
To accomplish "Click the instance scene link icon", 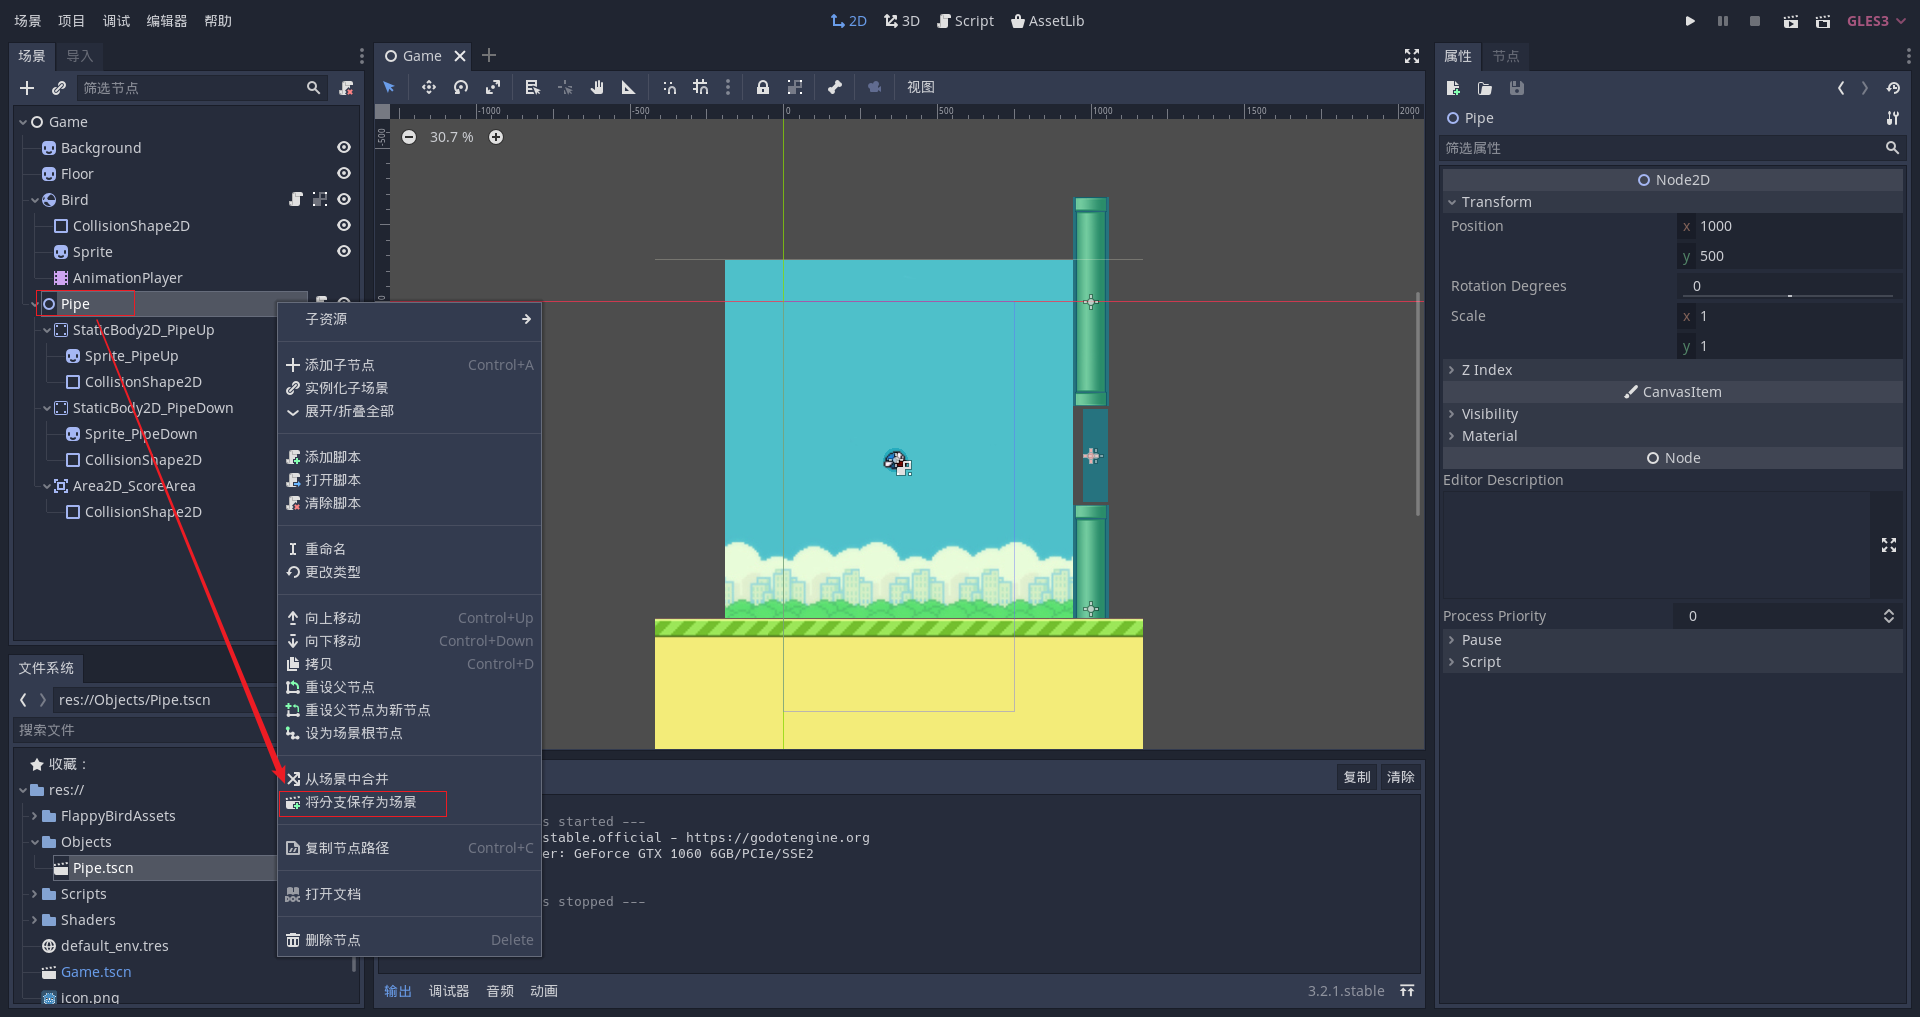I will [x=59, y=88].
